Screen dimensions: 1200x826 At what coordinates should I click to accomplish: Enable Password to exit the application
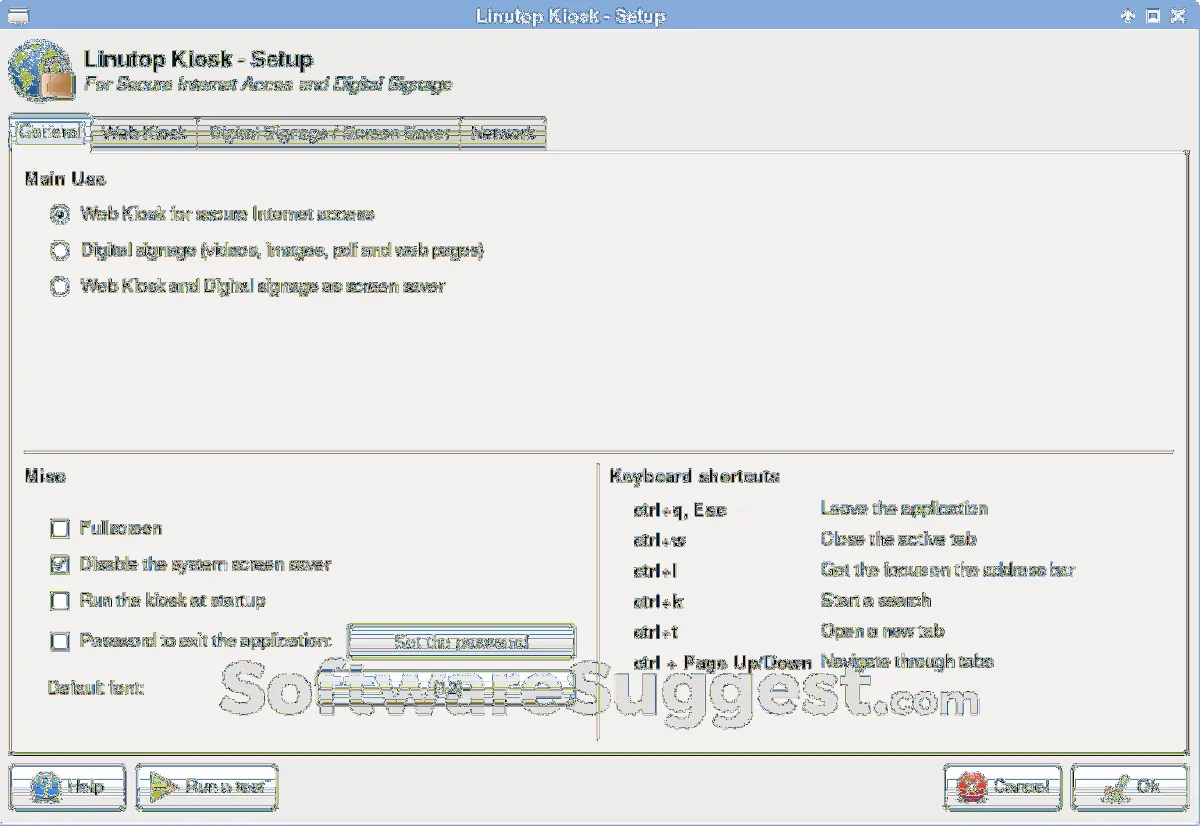coord(60,640)
